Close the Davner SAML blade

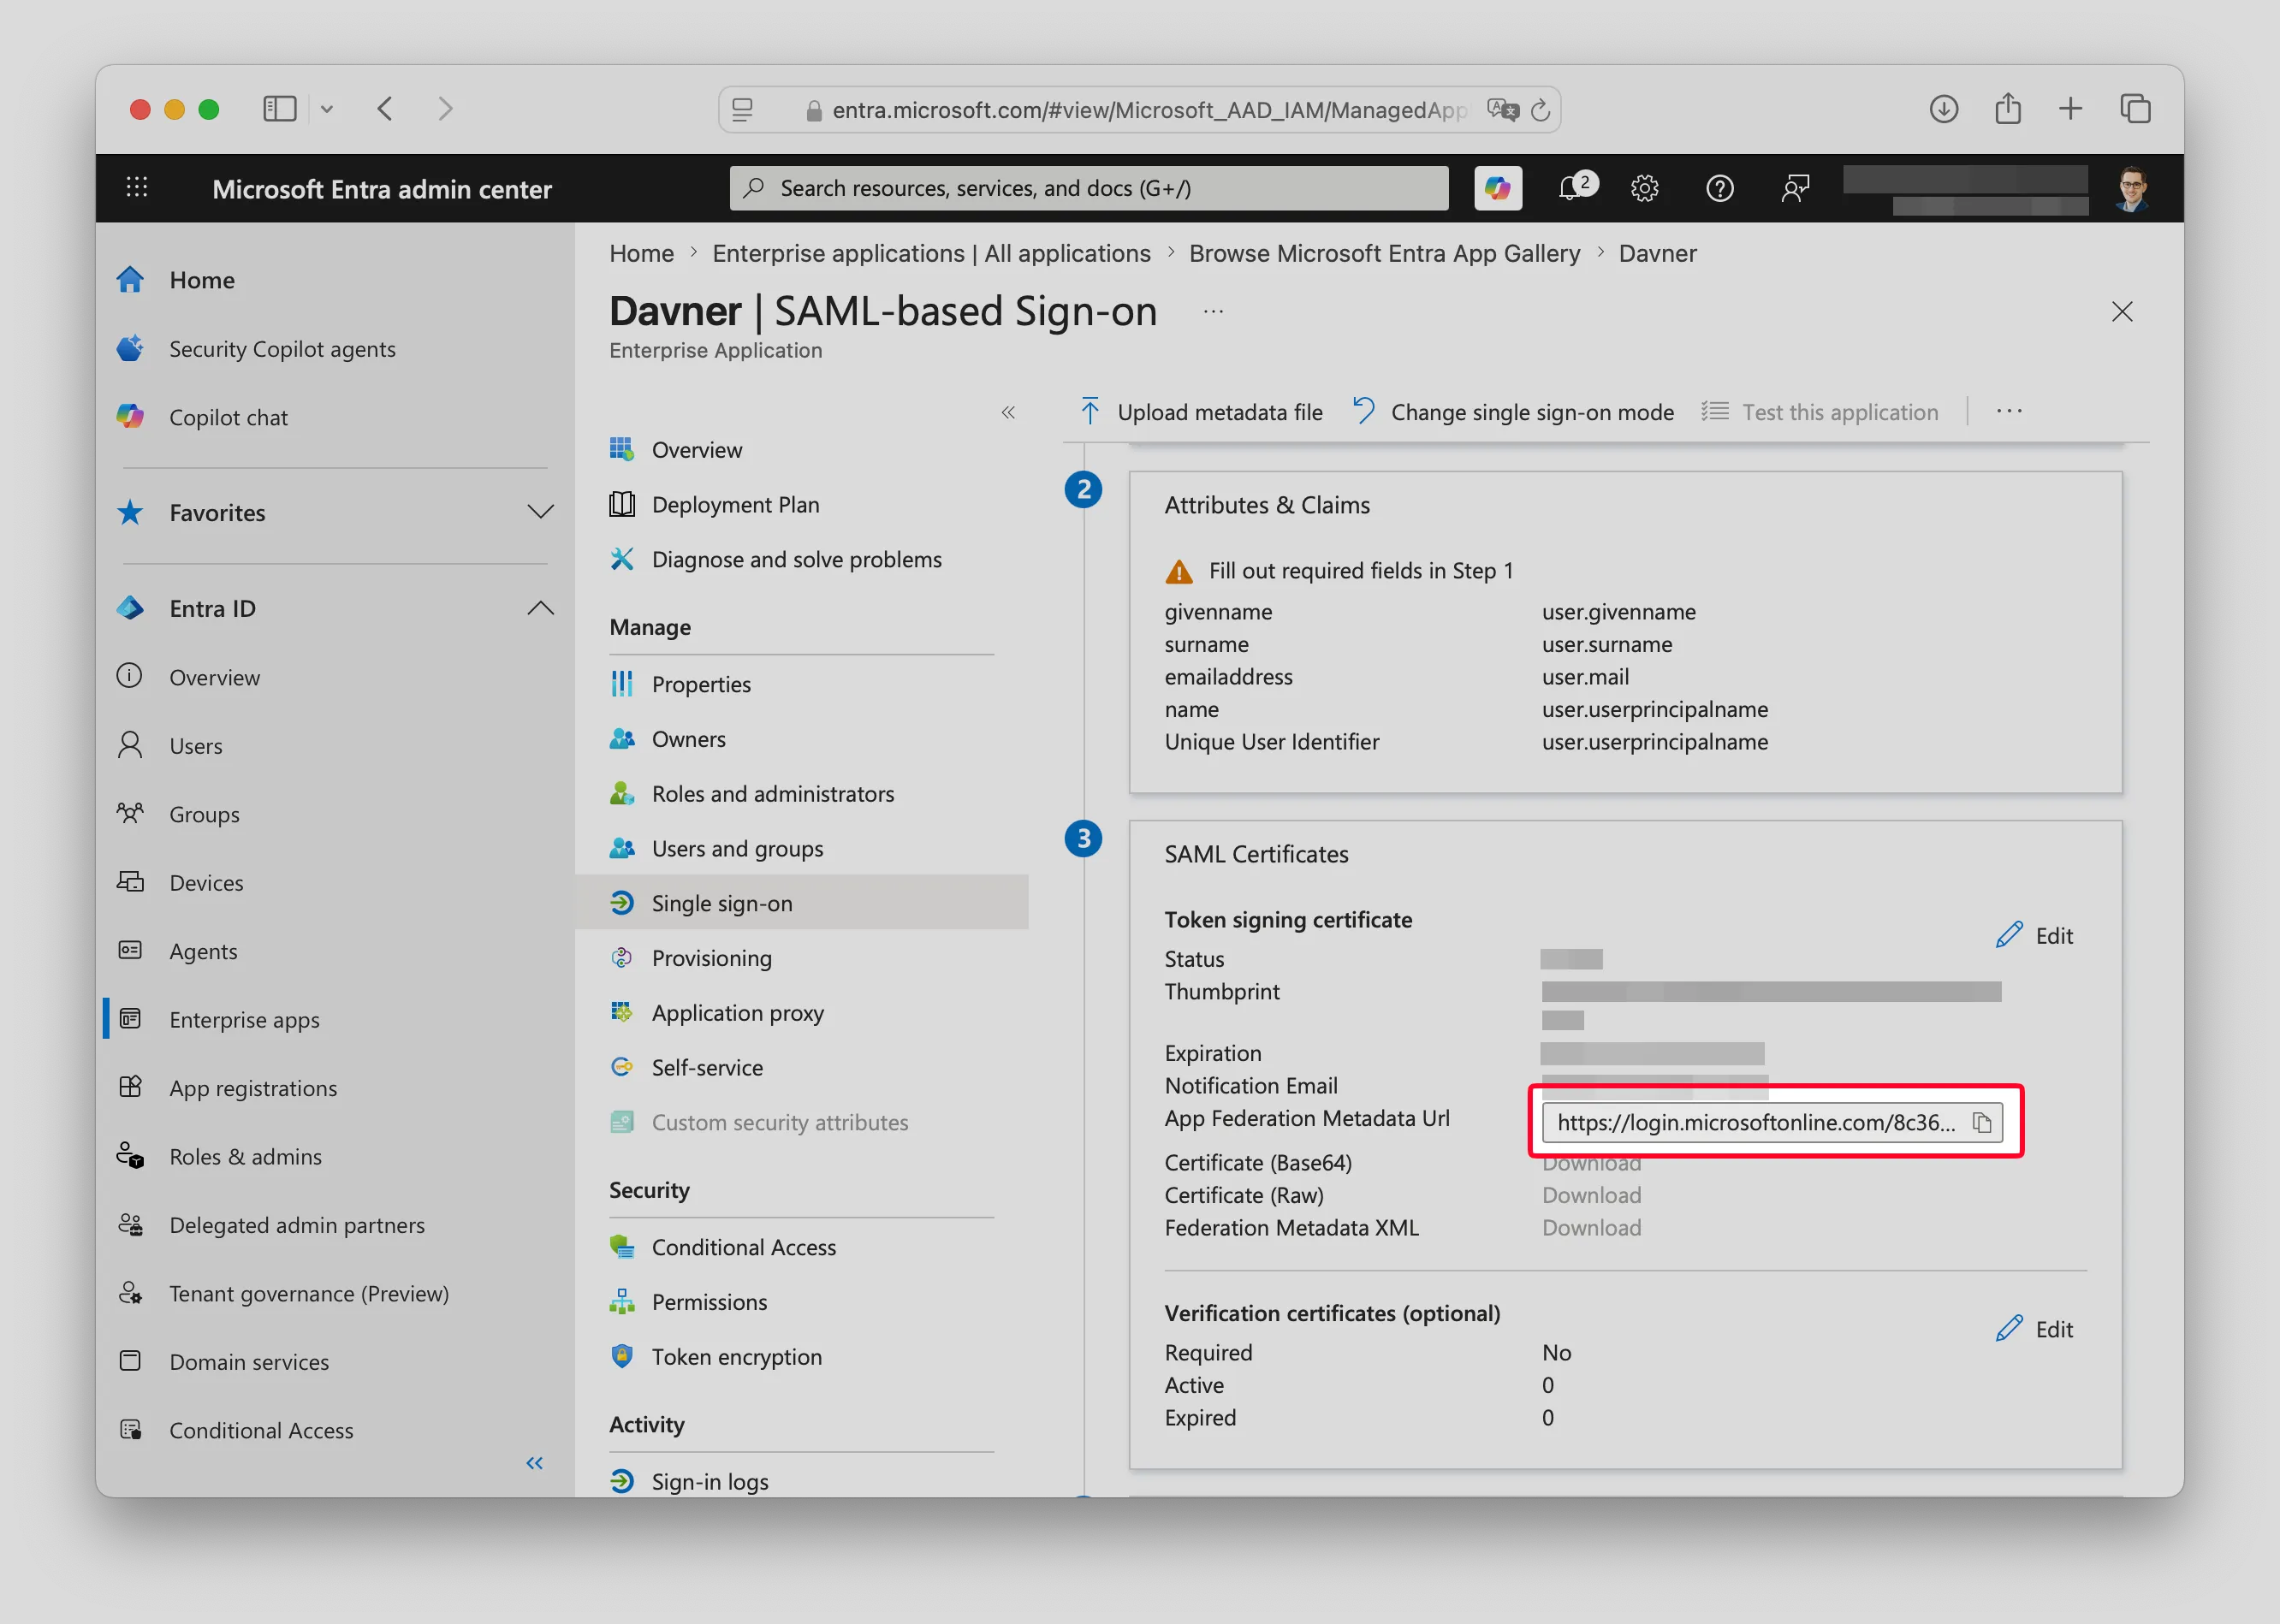pos(2122,312)
